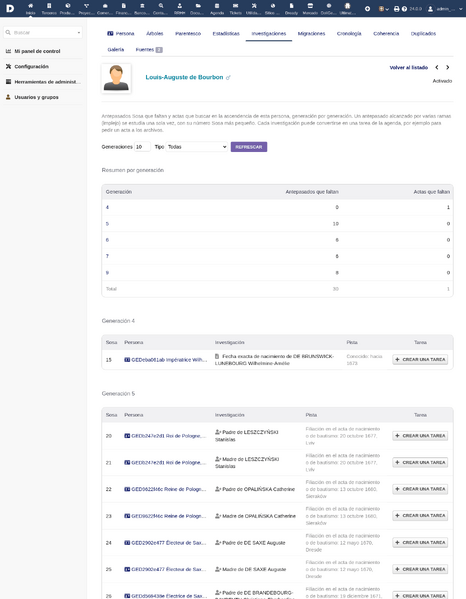
Task: Click the help question mark icon
Action: (x=404, y=8)
